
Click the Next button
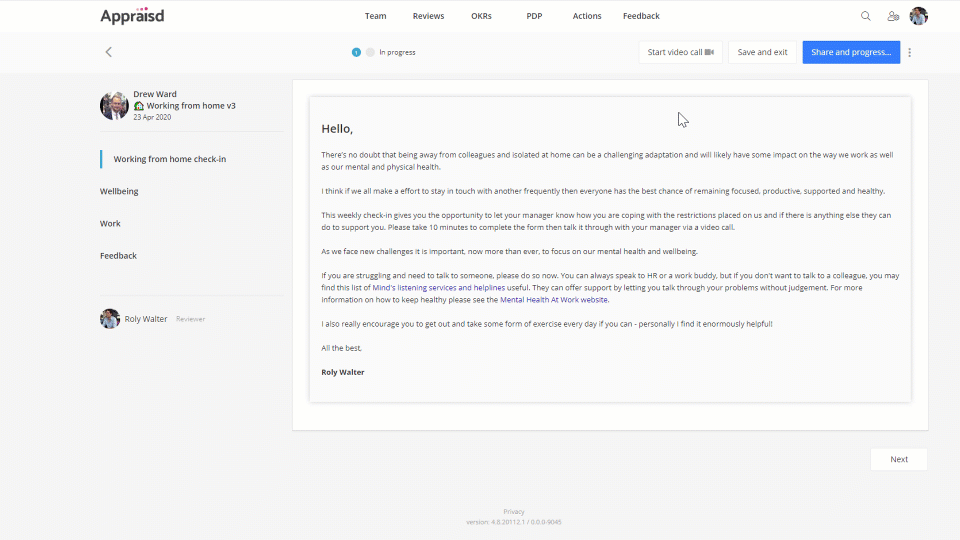coord(899,459)
